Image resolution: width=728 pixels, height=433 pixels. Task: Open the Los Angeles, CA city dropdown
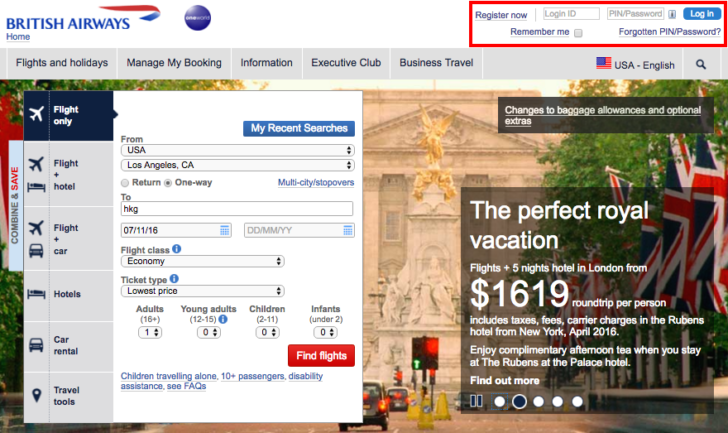pyautogui.click(x=238, y=165)
